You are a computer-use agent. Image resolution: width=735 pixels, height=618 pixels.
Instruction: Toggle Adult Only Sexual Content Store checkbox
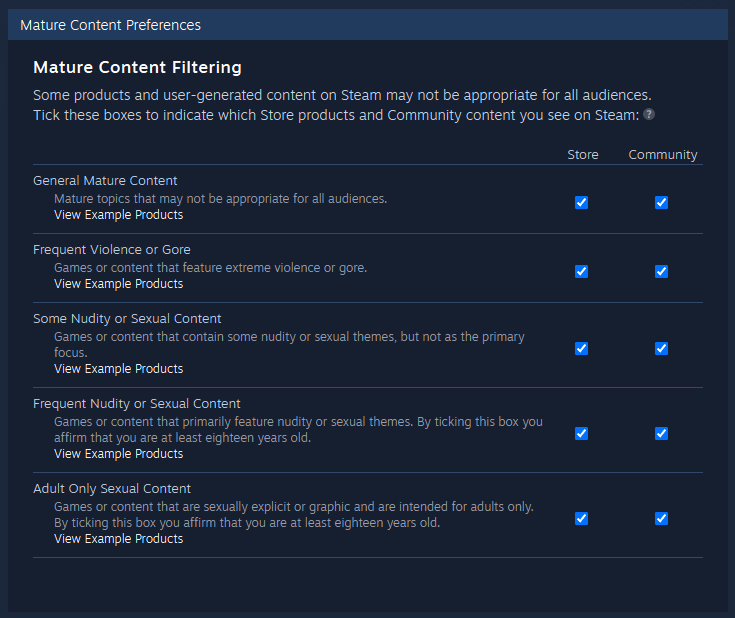point(581,519)
